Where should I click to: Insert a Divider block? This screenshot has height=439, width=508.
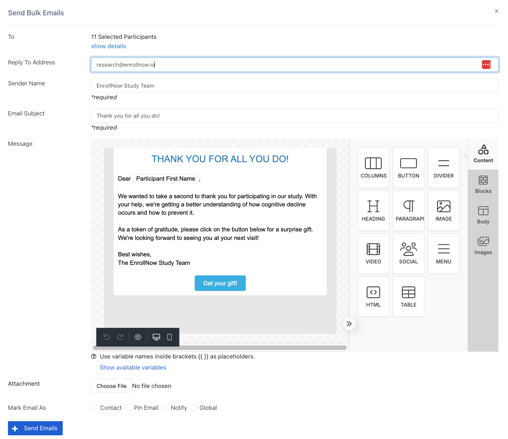[443, 168]
